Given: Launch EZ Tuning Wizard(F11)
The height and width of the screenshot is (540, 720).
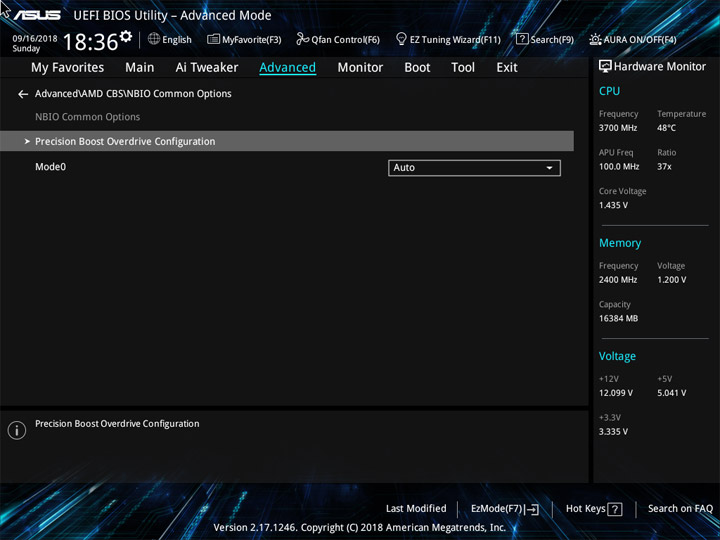Looking at the screenshot, I should click(x=448, y=39).
